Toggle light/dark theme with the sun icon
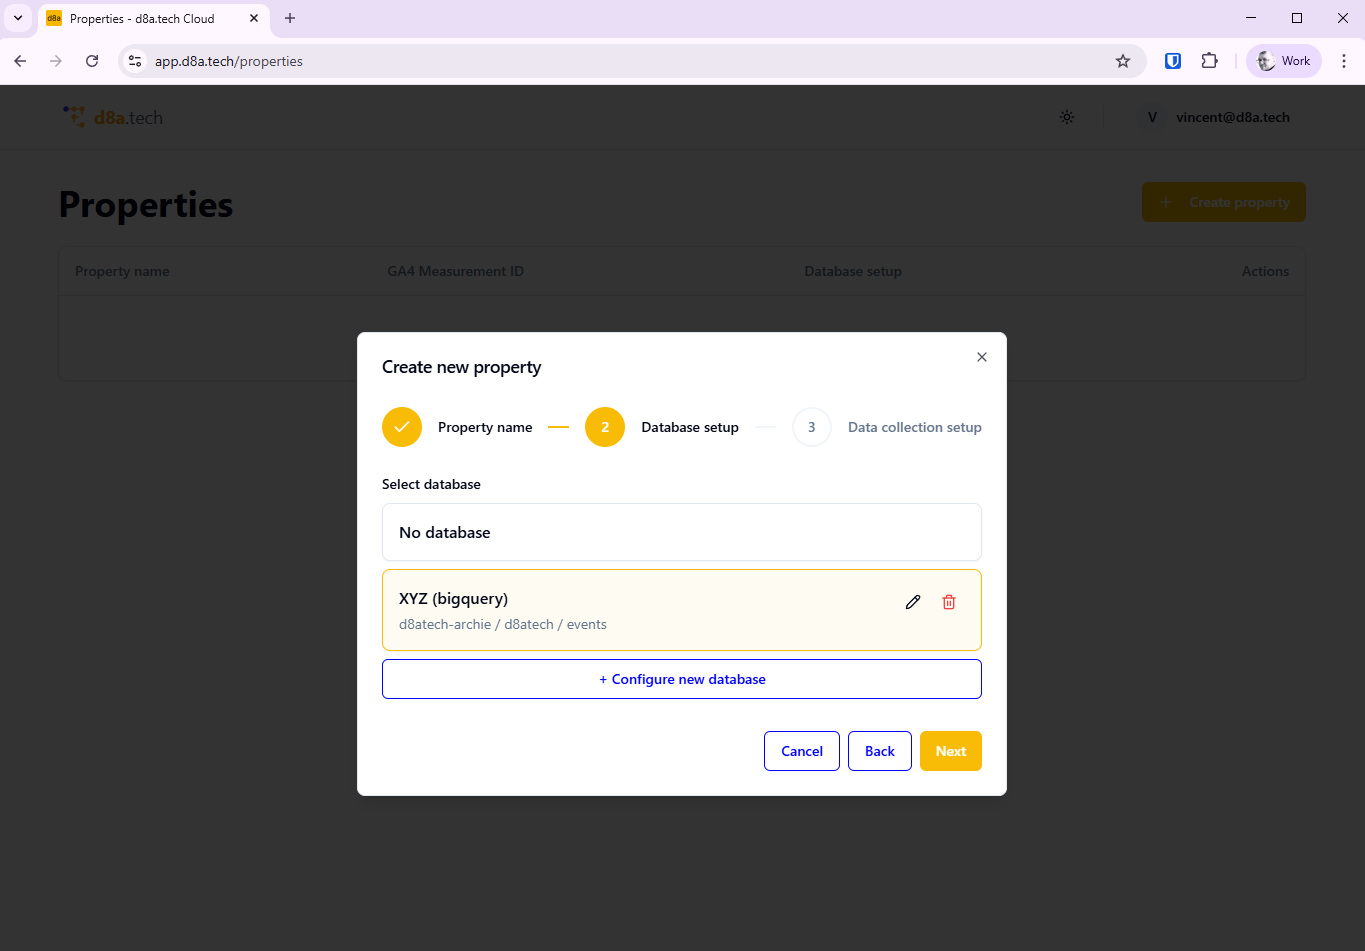1365x951 pixels. pos(1066,117)
